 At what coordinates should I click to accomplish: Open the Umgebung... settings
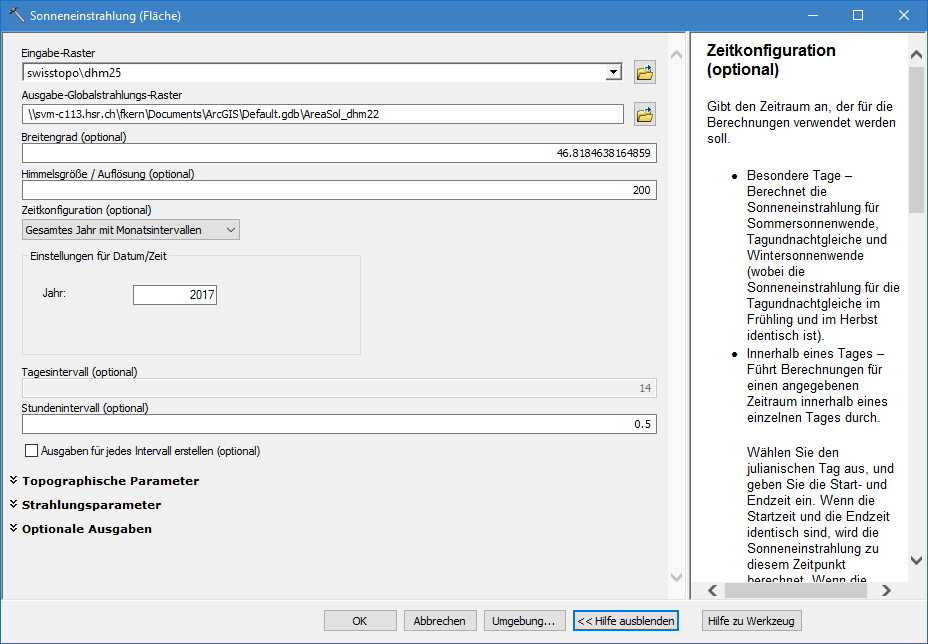pyautogui.click(x=526, y=621)
